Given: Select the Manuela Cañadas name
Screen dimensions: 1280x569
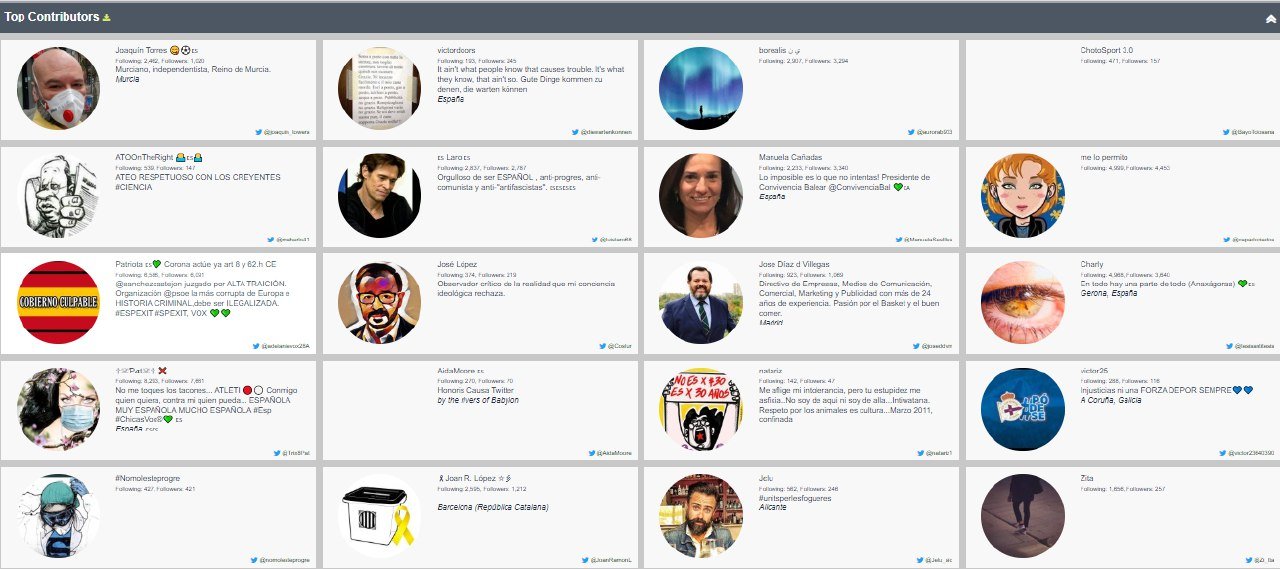Looking at the screenshot, I should point(790,158).
